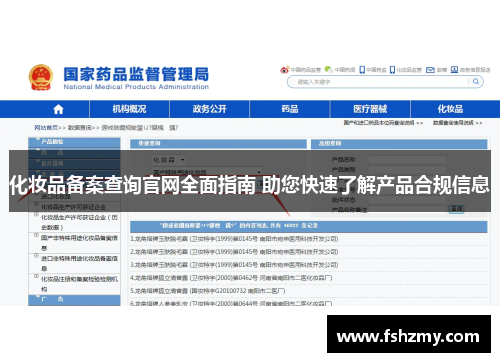Screen dimensions: 500x362
Task: Click the 网站首页 breadcrumb link
Action: pos(46,128)
